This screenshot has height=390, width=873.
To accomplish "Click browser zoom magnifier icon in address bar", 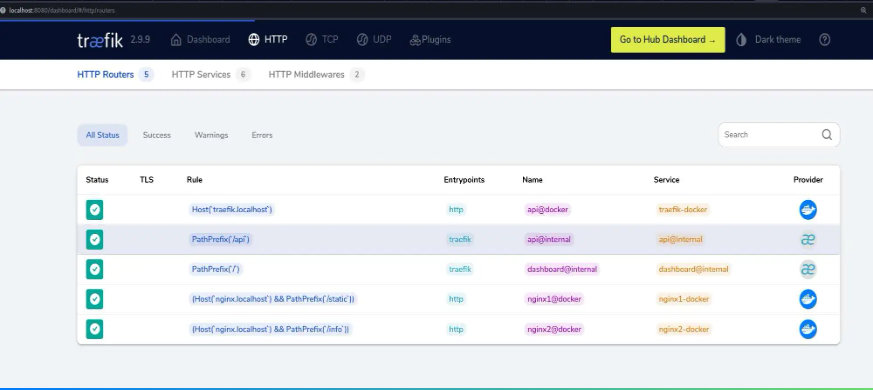I will tap(864, 10).
